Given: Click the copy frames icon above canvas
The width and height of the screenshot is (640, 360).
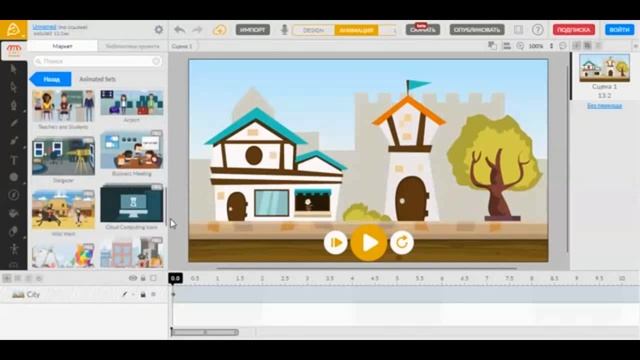Looking at the screenshot, I should [x=493, y=46].
